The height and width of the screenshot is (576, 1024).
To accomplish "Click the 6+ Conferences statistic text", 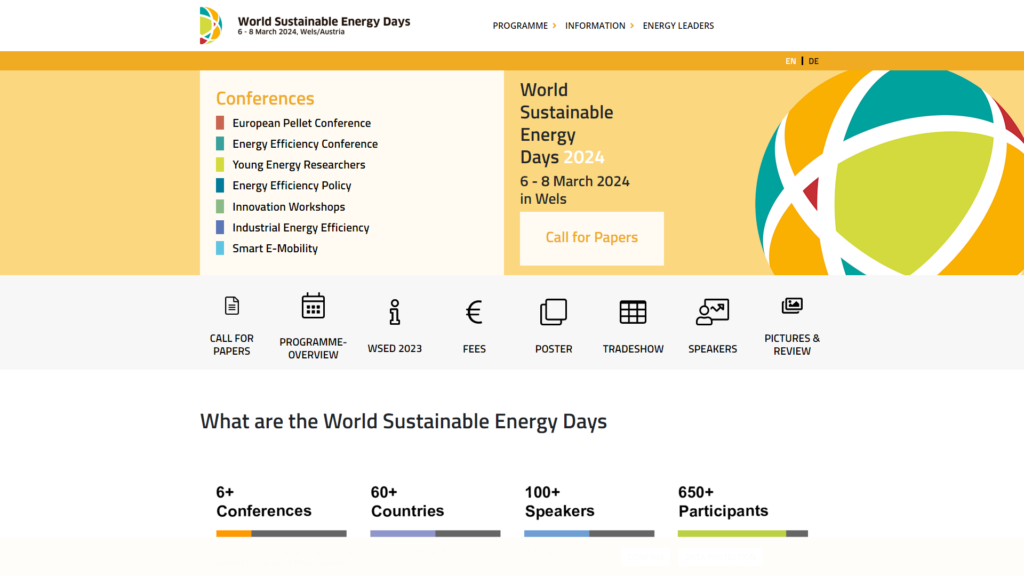I will click(x=264, y=502).
